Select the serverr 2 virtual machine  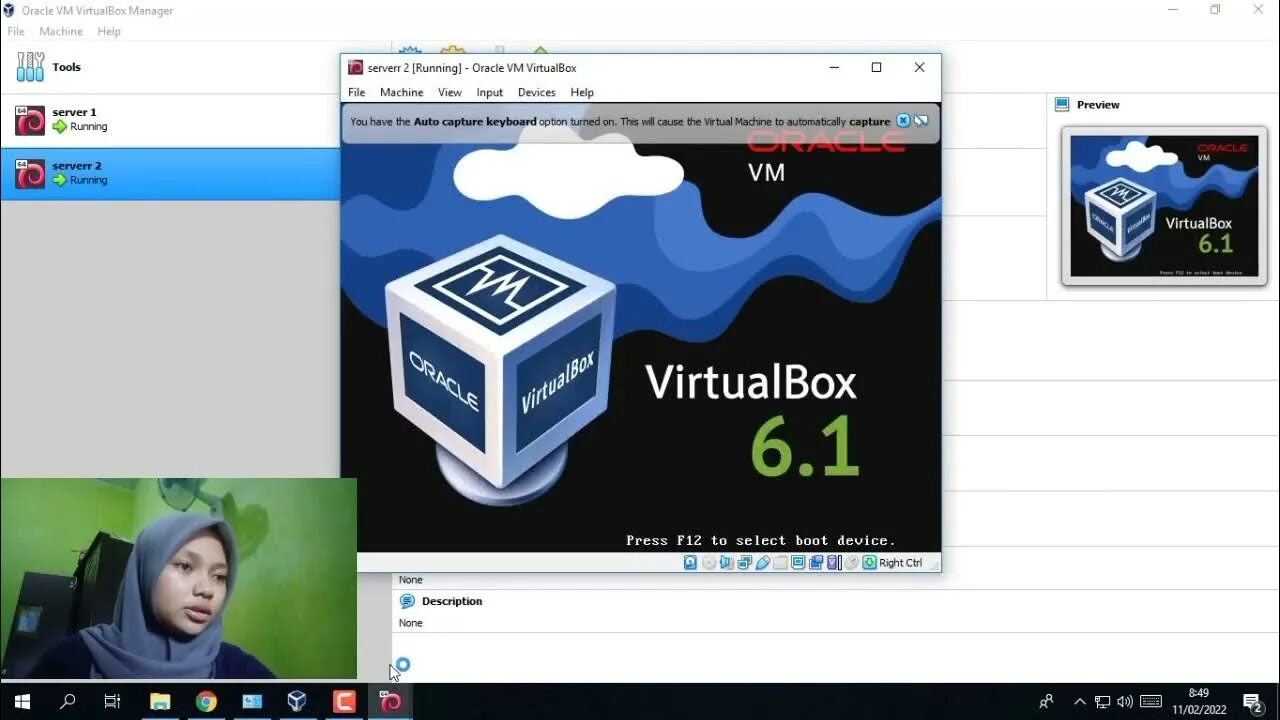170,174
